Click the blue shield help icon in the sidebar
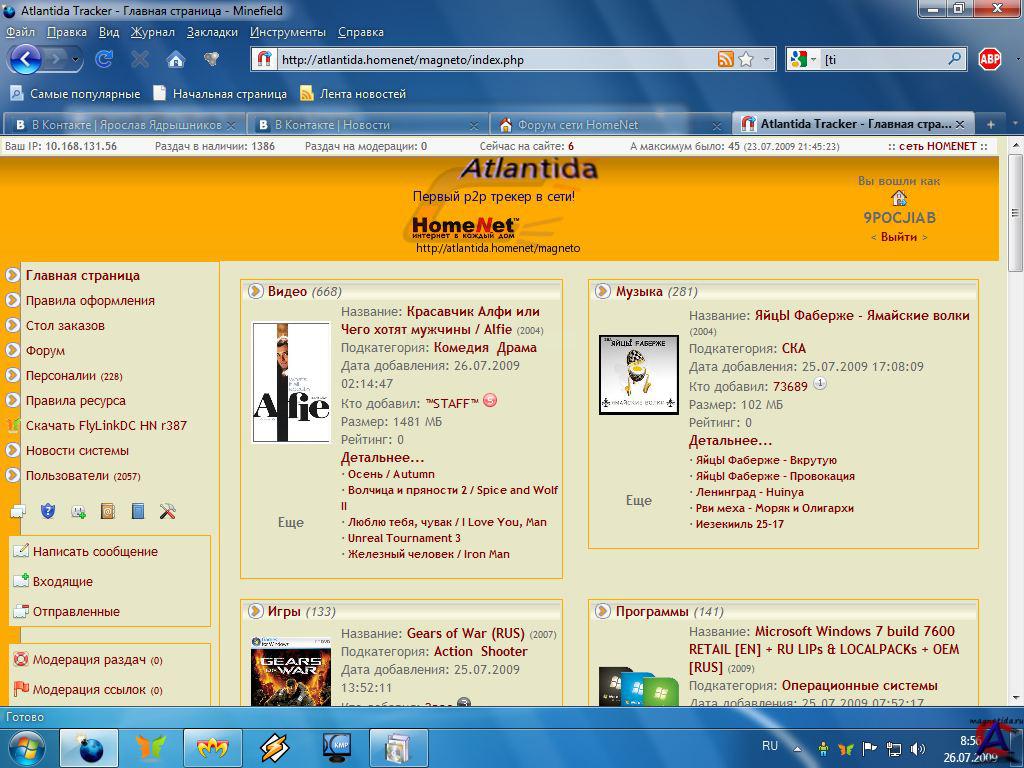Image resolution: width=1024 pixels, height=768 pixels. [47, 512]
